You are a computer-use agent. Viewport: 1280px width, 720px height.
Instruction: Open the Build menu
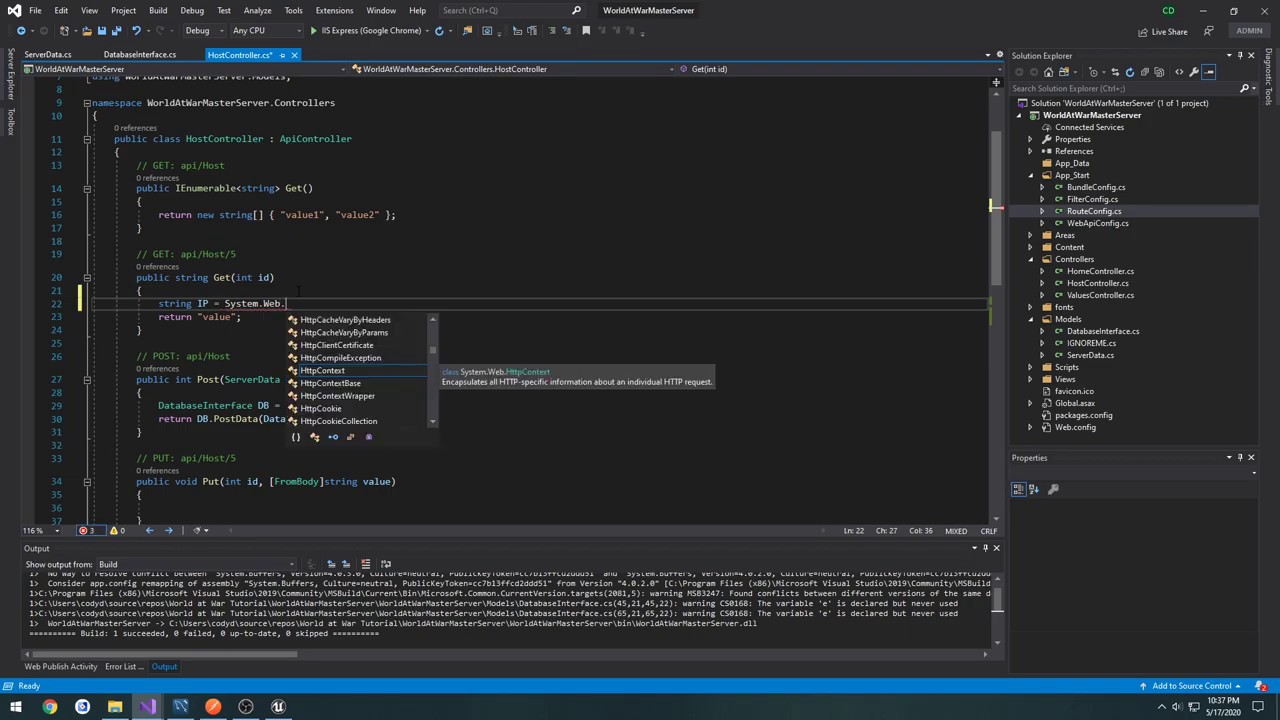pos(158,10)
